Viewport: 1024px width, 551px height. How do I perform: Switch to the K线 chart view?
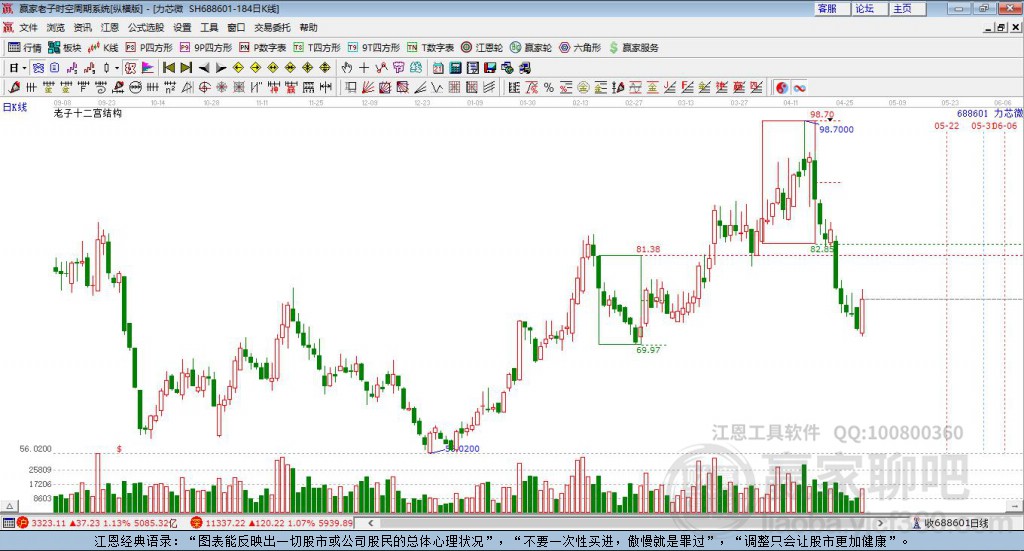pyautogui.click(x=103, y=48)
